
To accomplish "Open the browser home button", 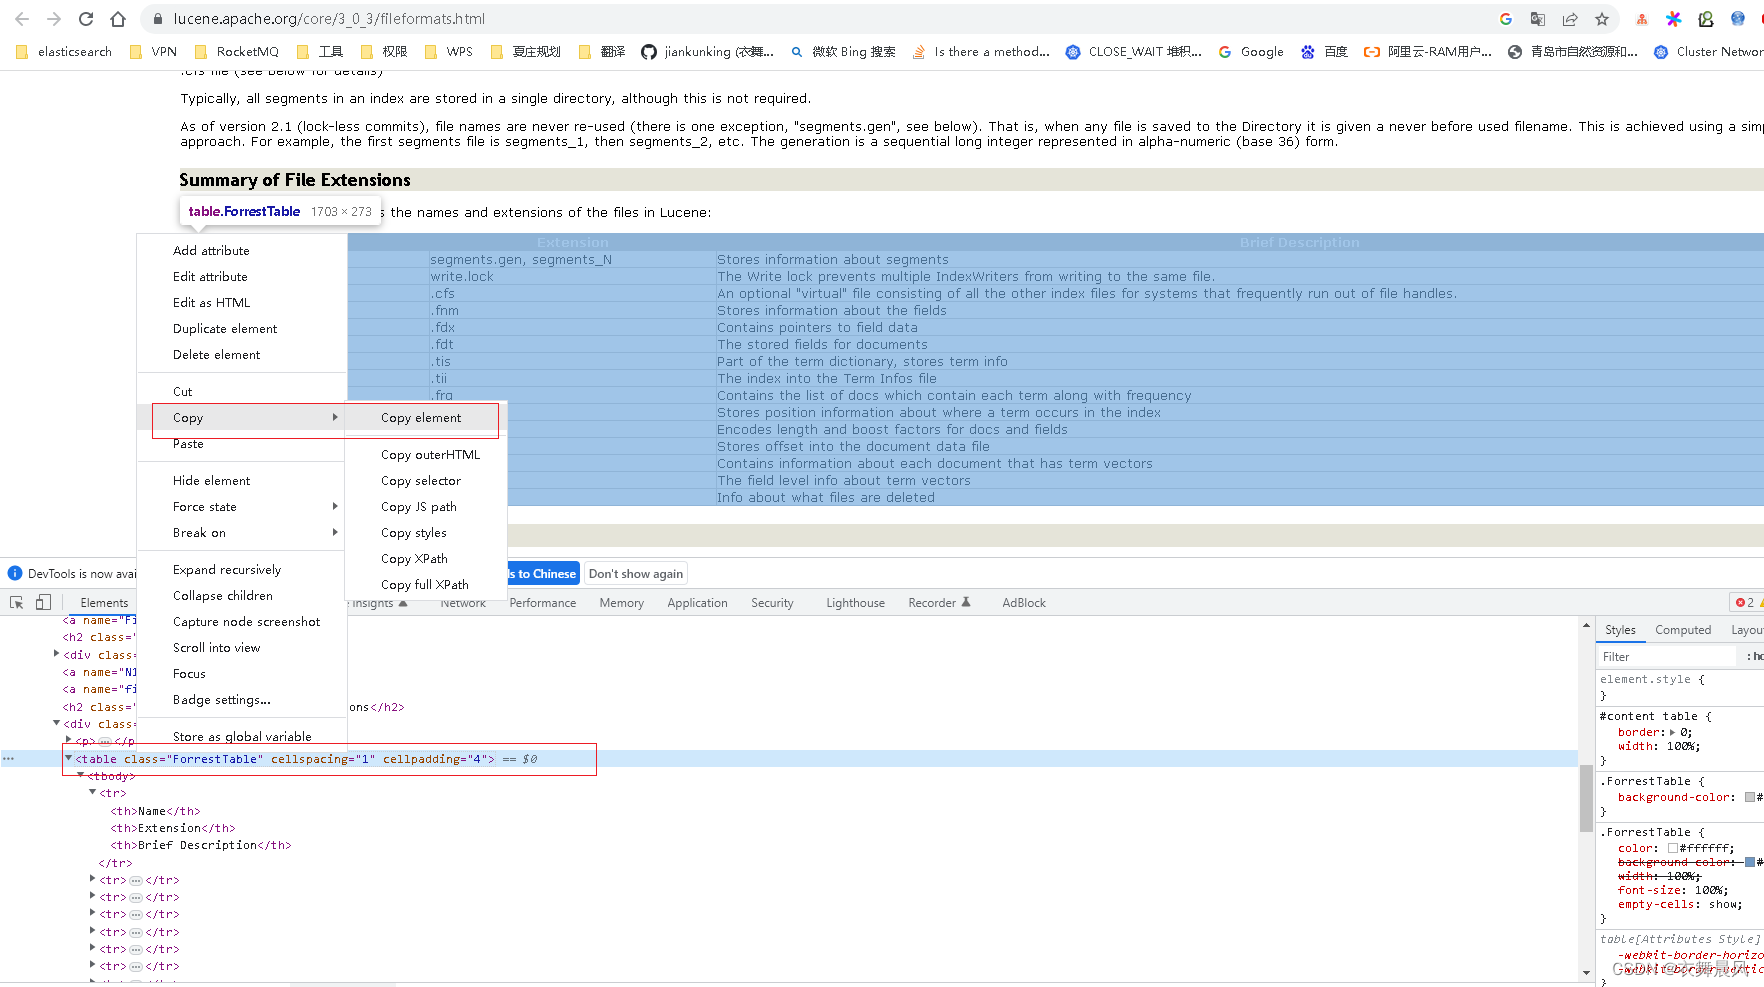I will [117, 18].
